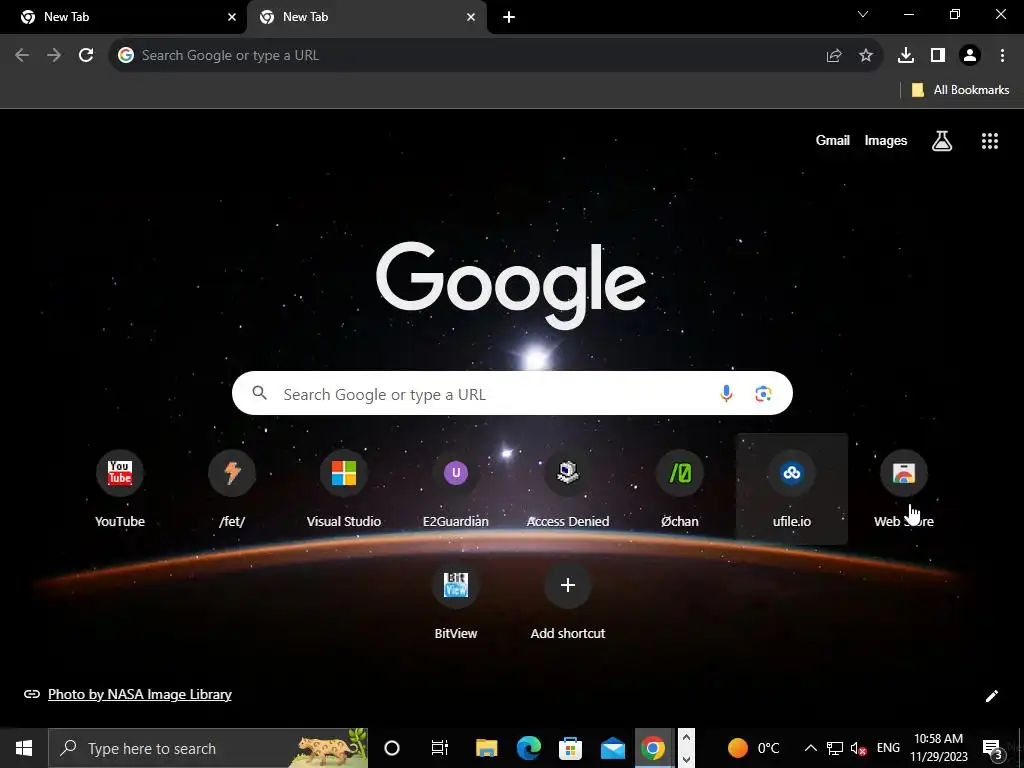Screen dimensions: 1024x768
Task: Go back to previous page
Action: pyautogui.click(x=22, y=55)
